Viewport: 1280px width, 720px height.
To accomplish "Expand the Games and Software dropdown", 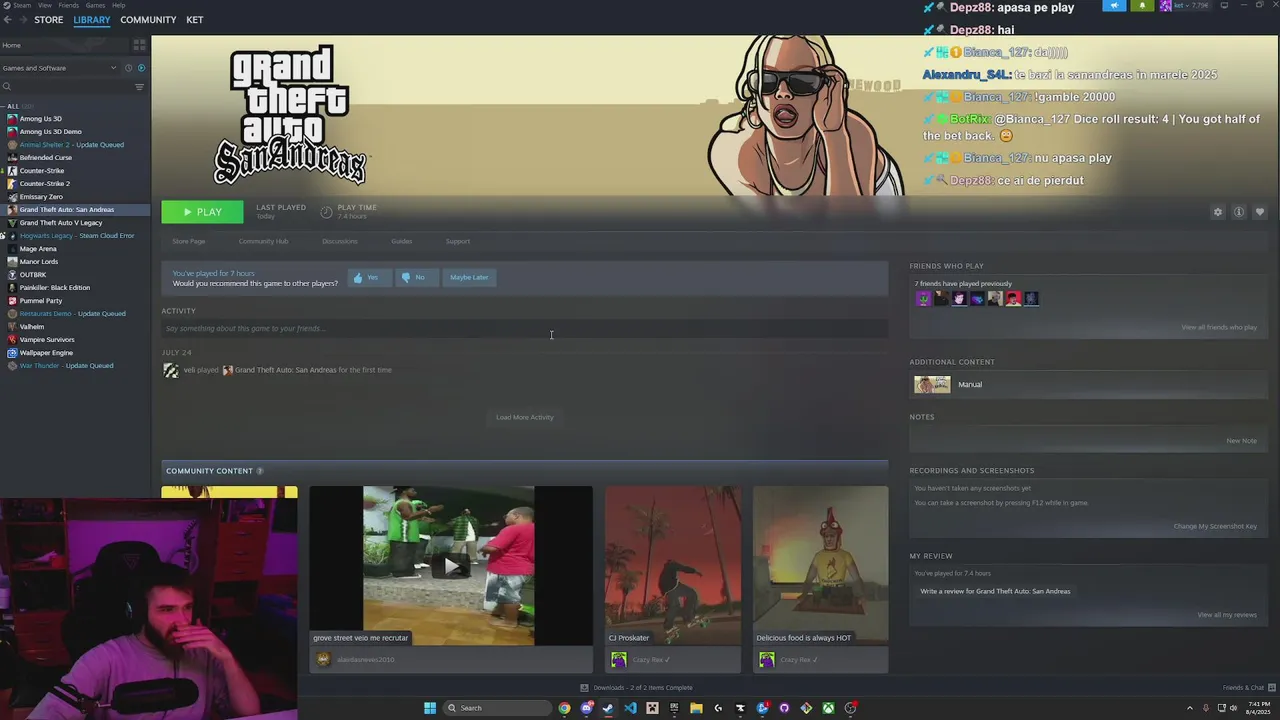I will (59, 68).
